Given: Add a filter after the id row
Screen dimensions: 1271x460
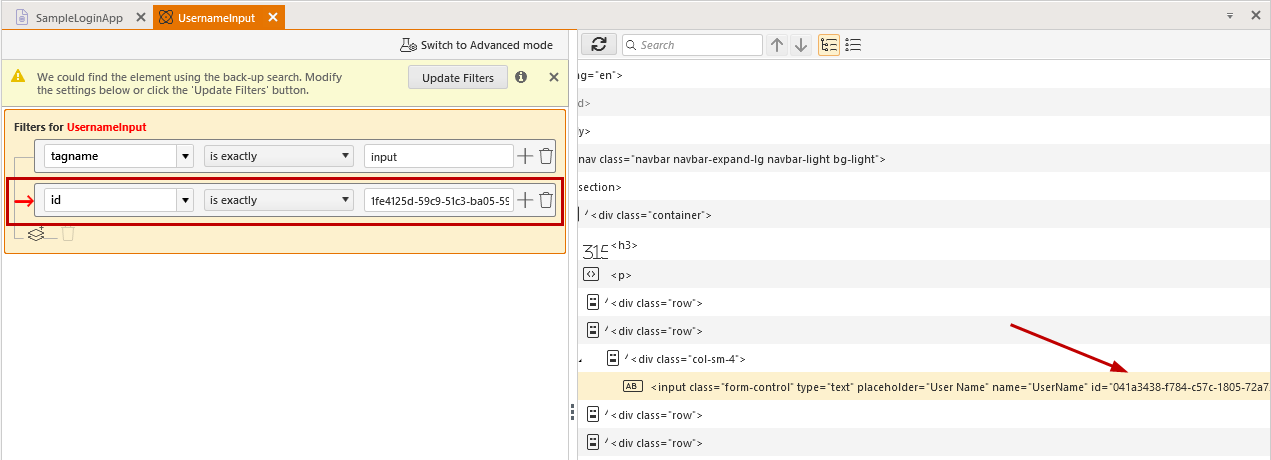Looking at the screenshot, I should tap(525, 200).
